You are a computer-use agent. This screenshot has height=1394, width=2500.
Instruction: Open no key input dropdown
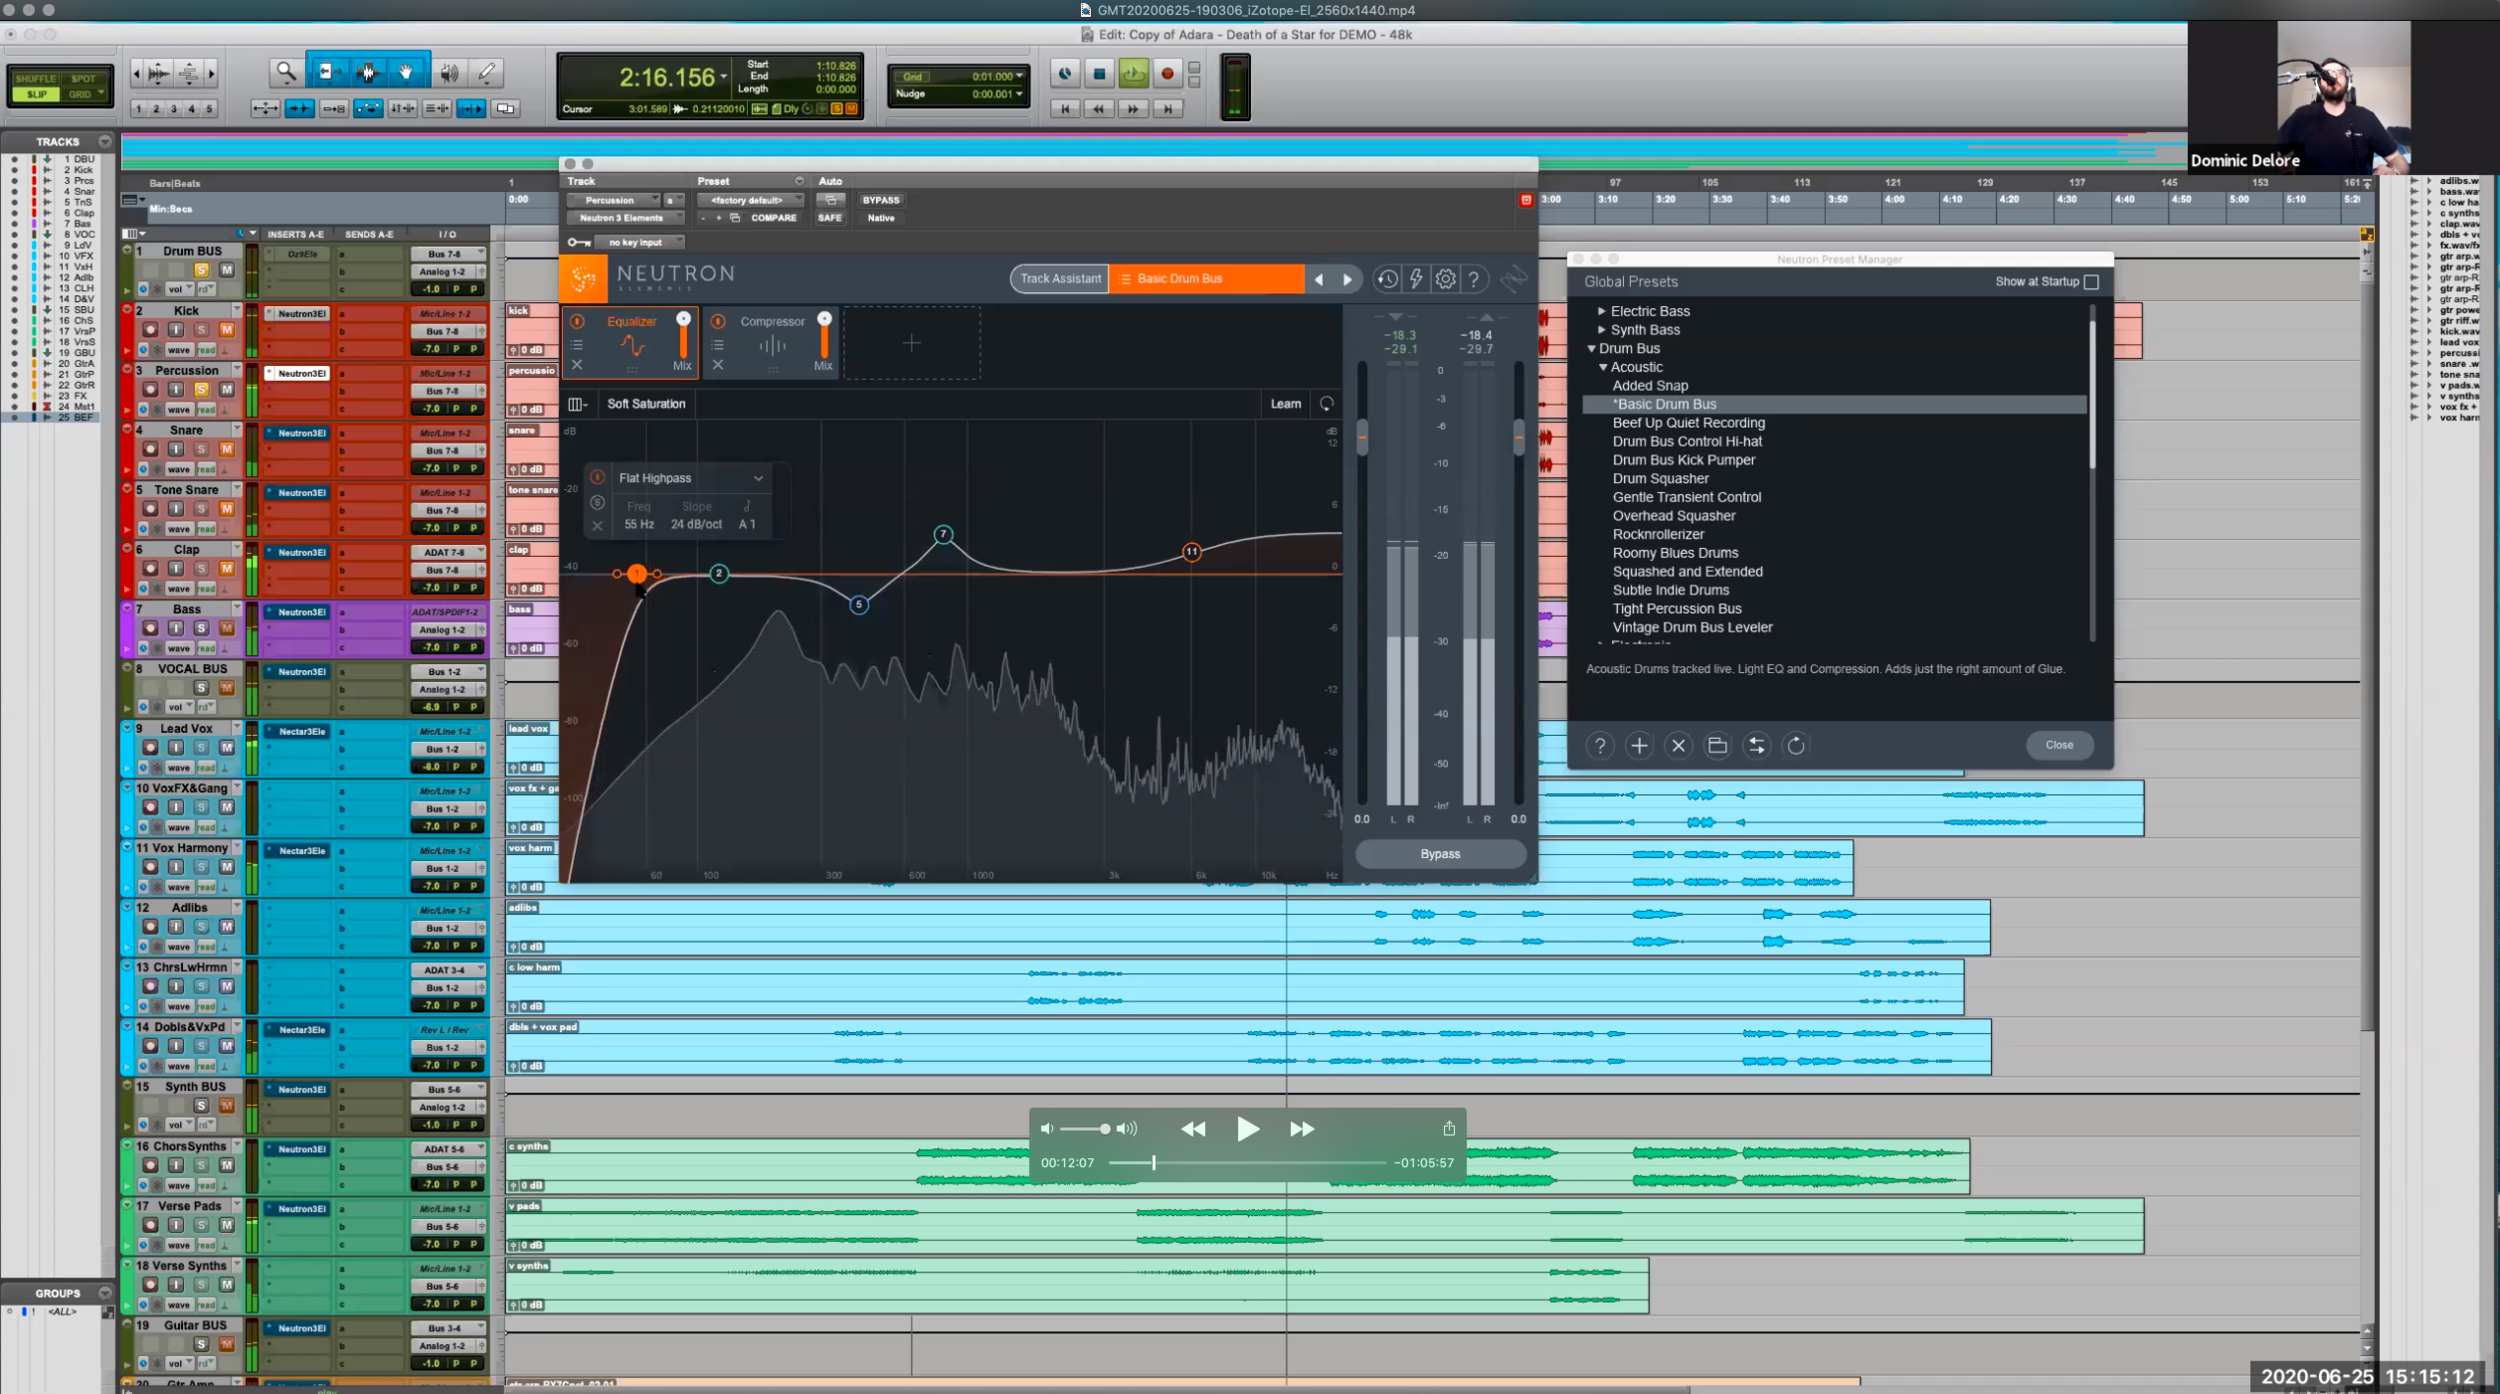640,242
